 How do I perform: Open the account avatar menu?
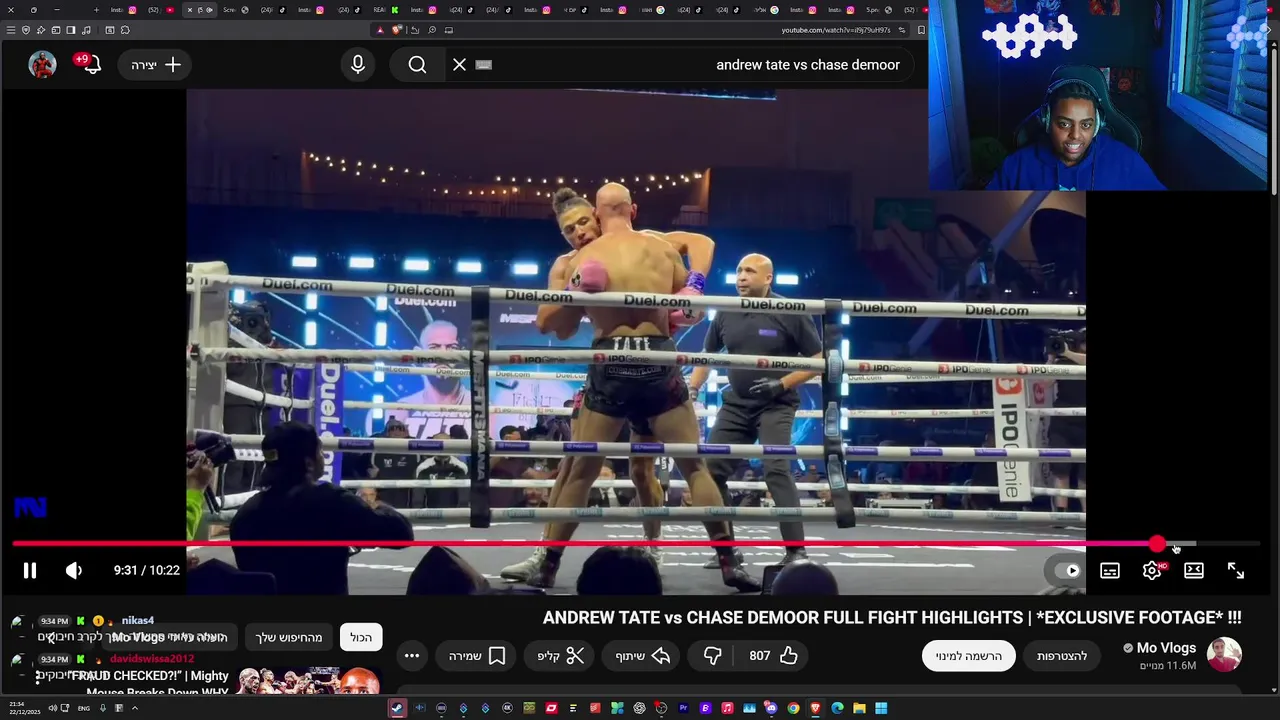tap(42, 65)
